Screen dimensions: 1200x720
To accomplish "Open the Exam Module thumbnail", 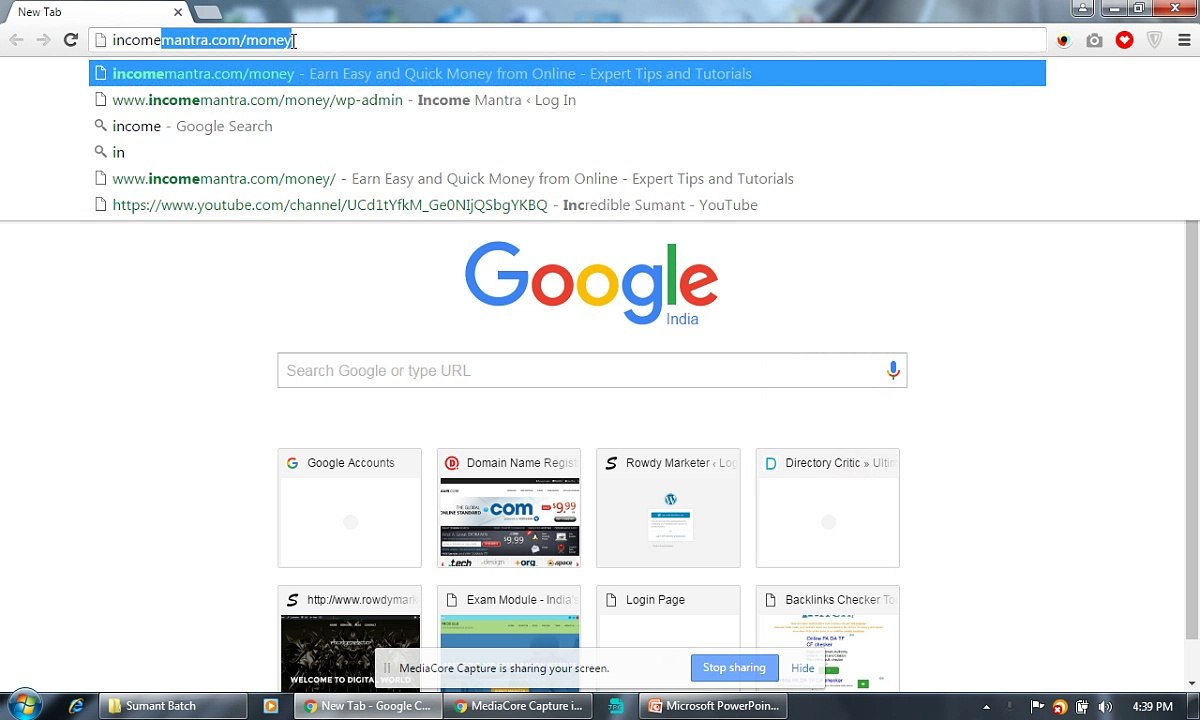I will pos(509,638).
